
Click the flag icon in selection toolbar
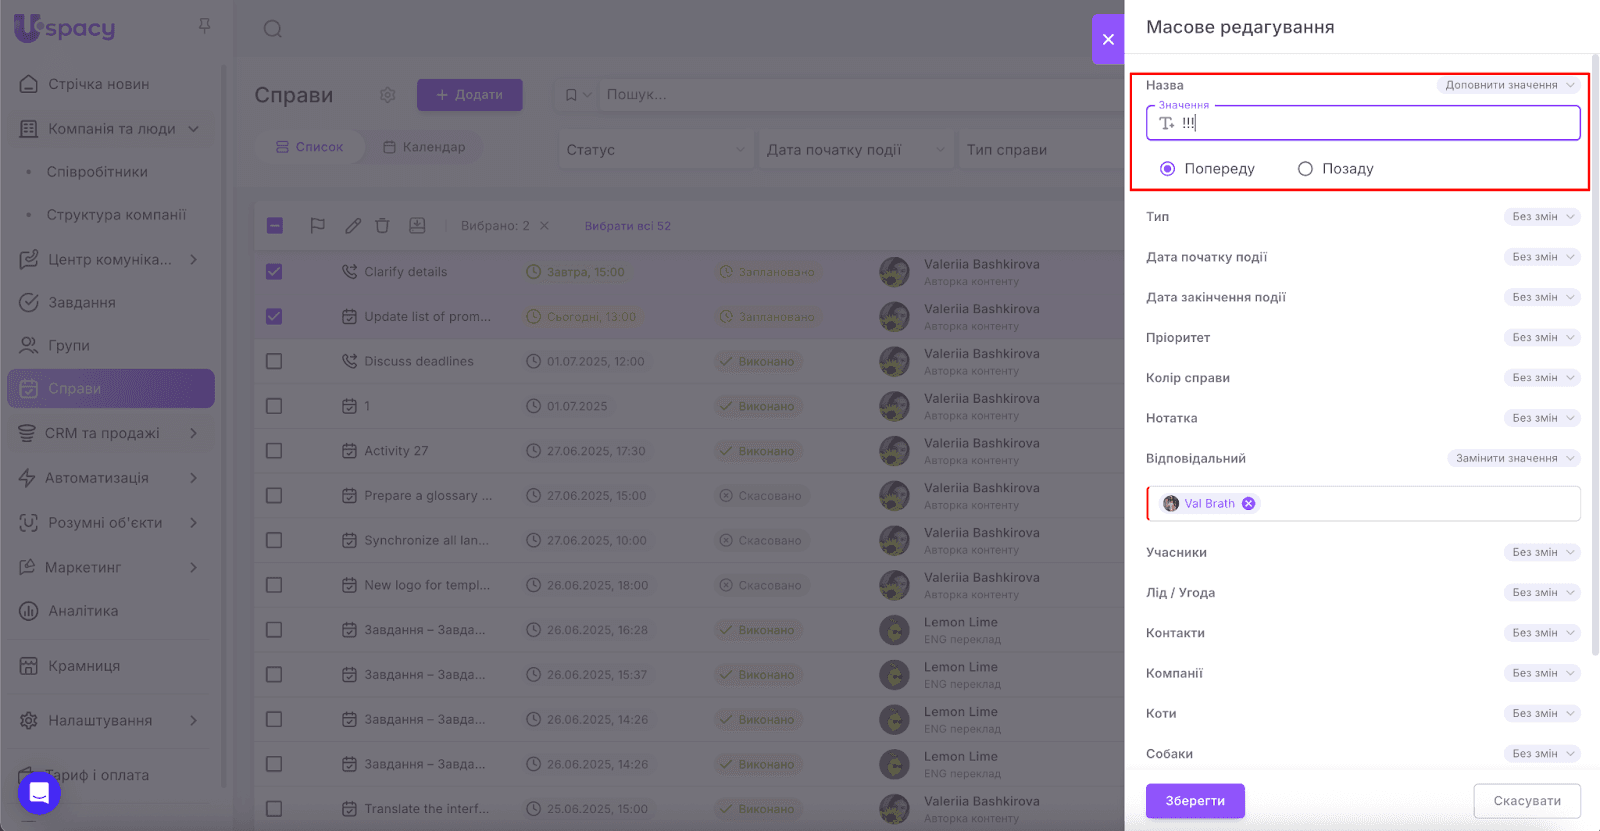click(x=317, y=226)
